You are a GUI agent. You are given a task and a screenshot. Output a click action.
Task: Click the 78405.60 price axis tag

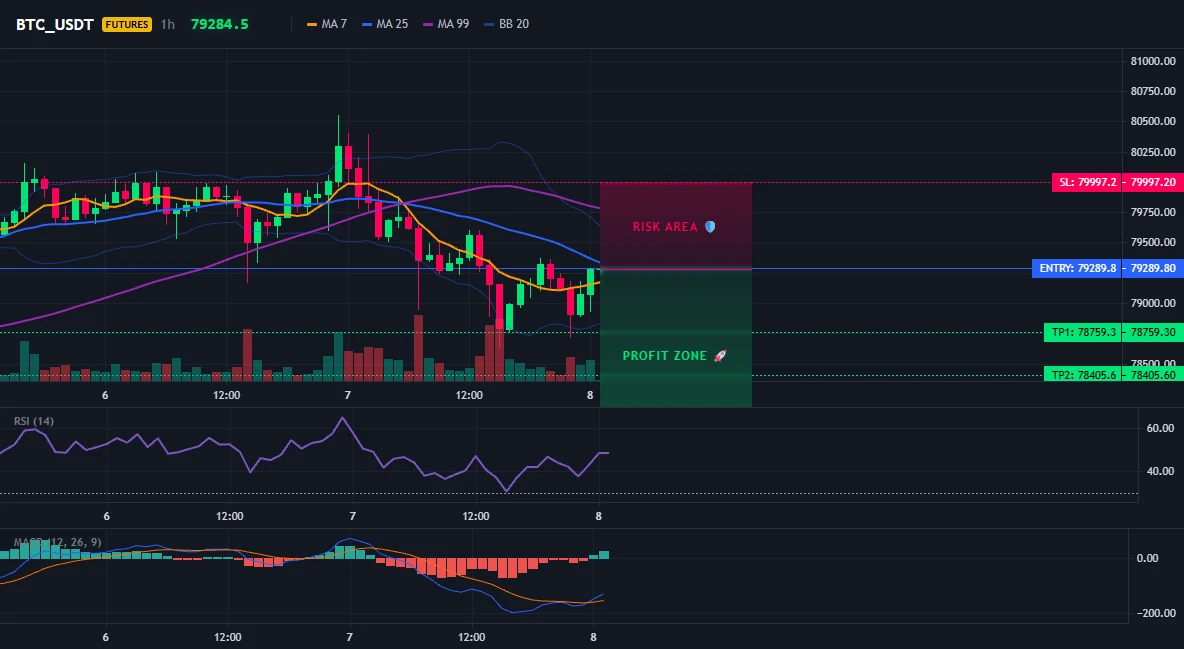(1153, 375)
